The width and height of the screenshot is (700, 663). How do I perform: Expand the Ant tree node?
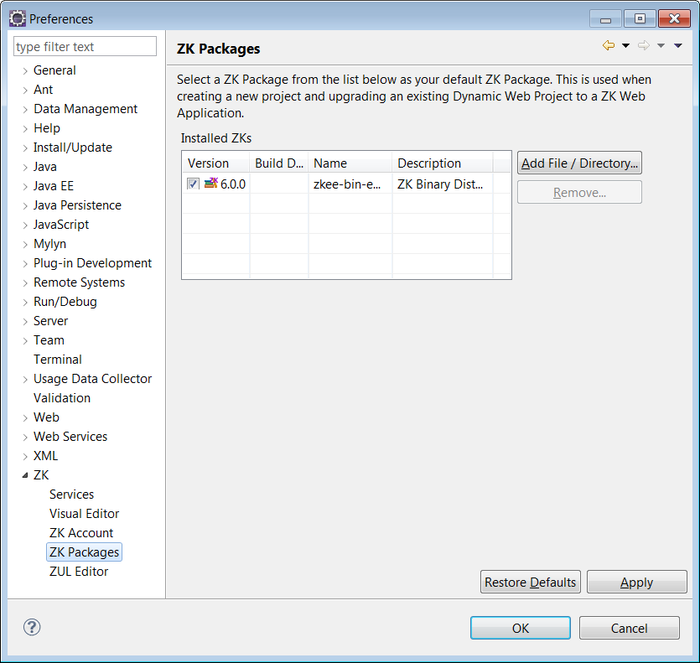point(25,90)
